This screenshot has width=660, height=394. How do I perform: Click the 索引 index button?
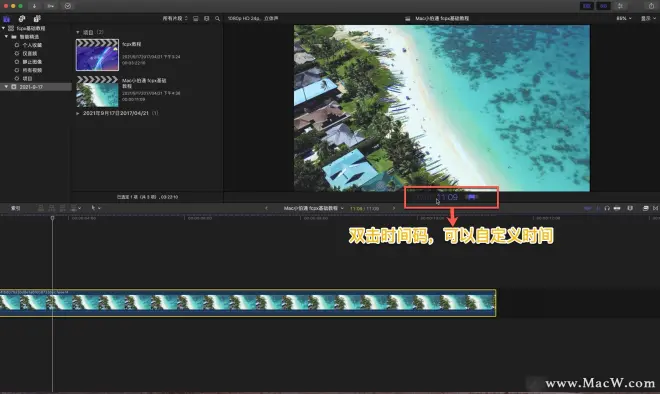coord(16,208)
